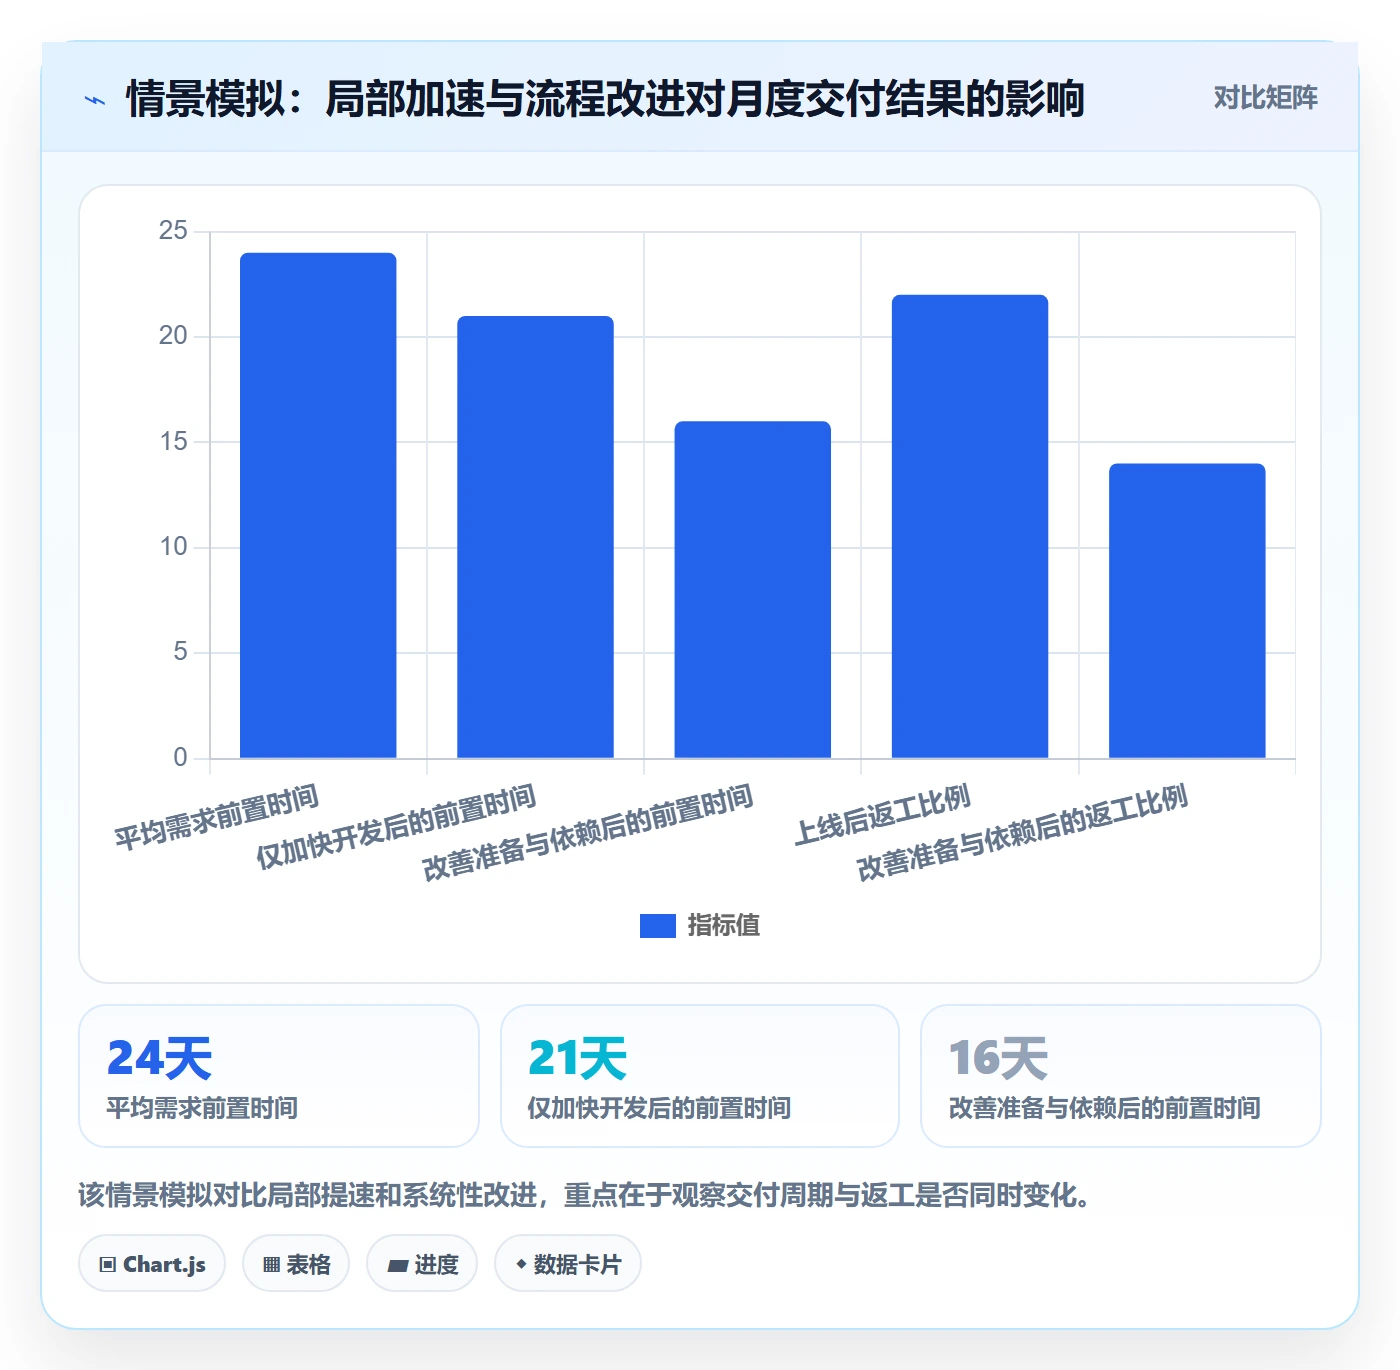Click the title 情景模拟 heading text
The height and width of the screenshot is (1370, 1400).
pyautogui.click(x=605, y=99)
